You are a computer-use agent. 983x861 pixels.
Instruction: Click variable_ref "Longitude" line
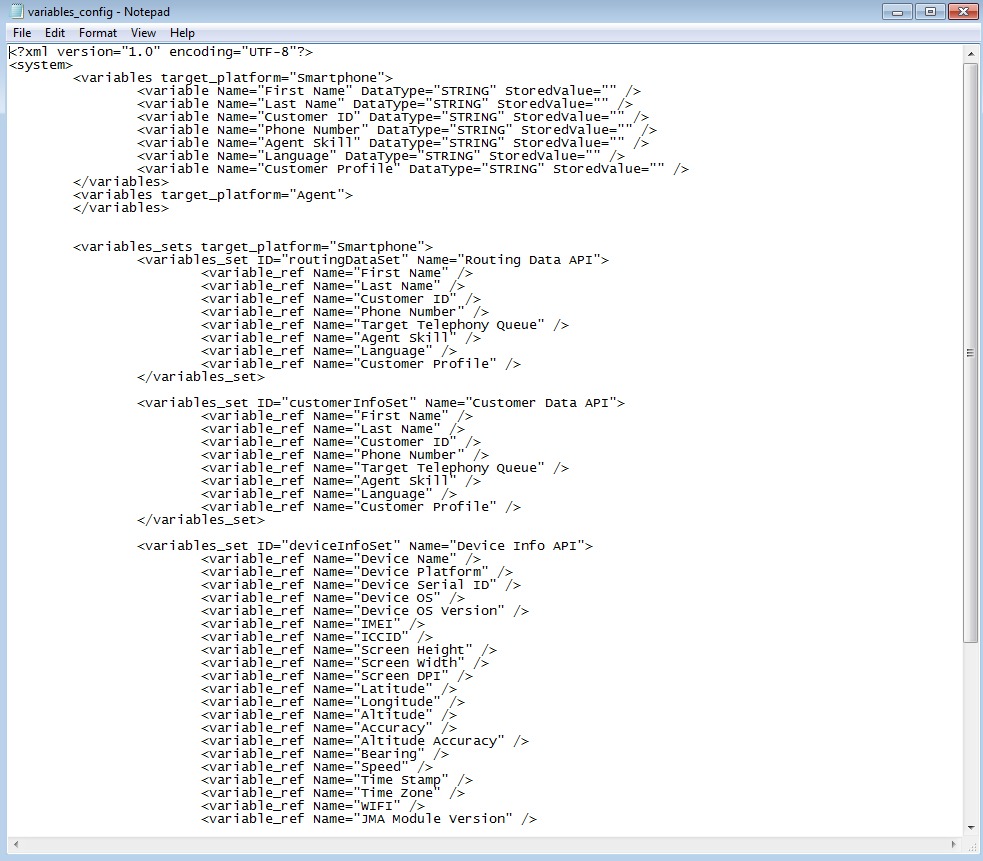(x=333, y=702)
